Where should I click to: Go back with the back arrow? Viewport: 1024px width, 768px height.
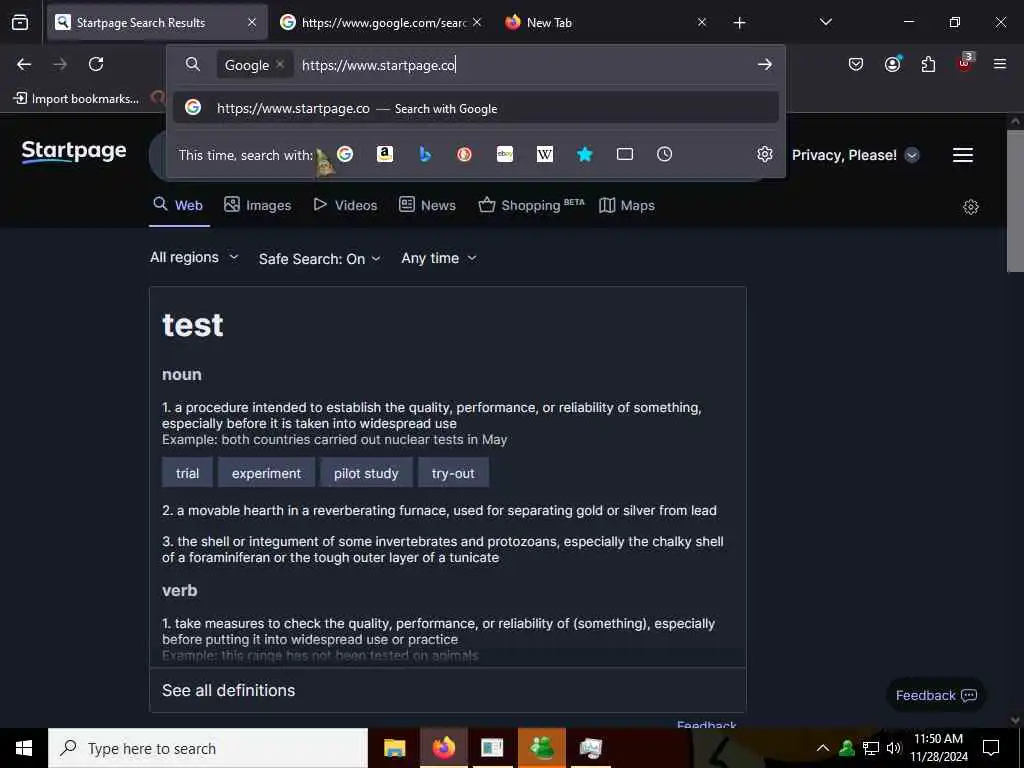pos(24,64)
